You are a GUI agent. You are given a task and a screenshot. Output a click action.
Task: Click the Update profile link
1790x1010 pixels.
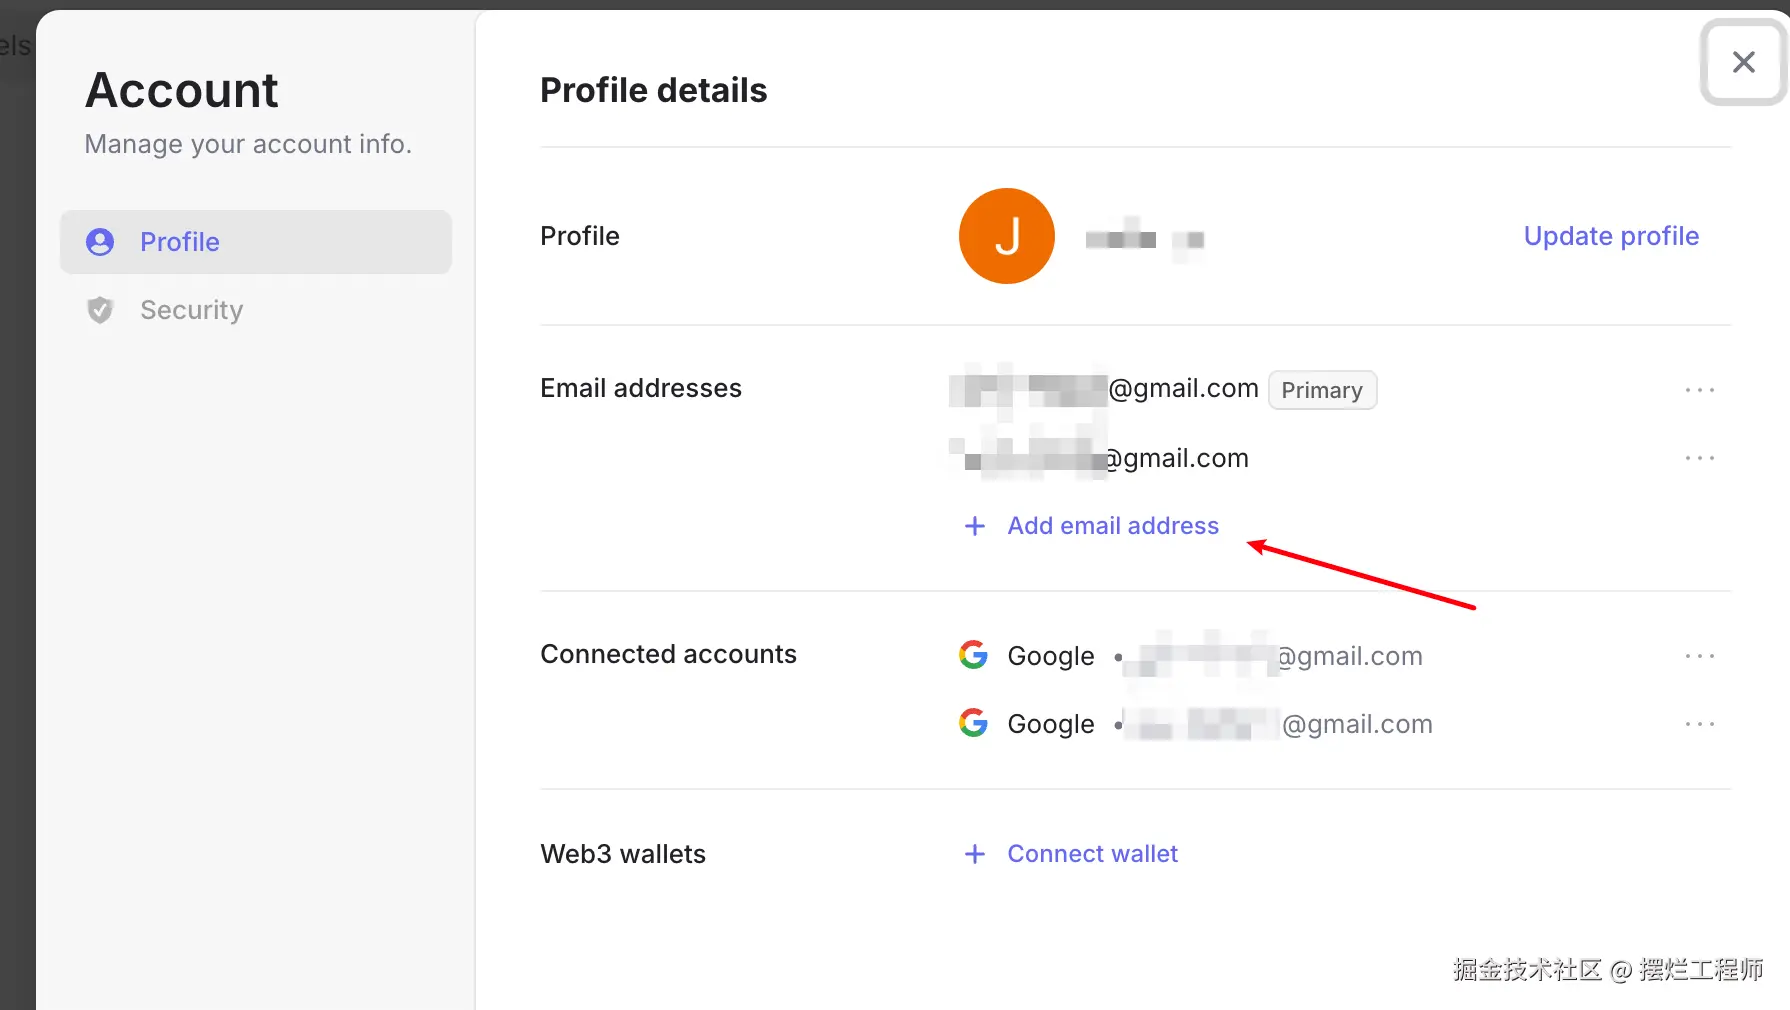tap(1610, 236)
